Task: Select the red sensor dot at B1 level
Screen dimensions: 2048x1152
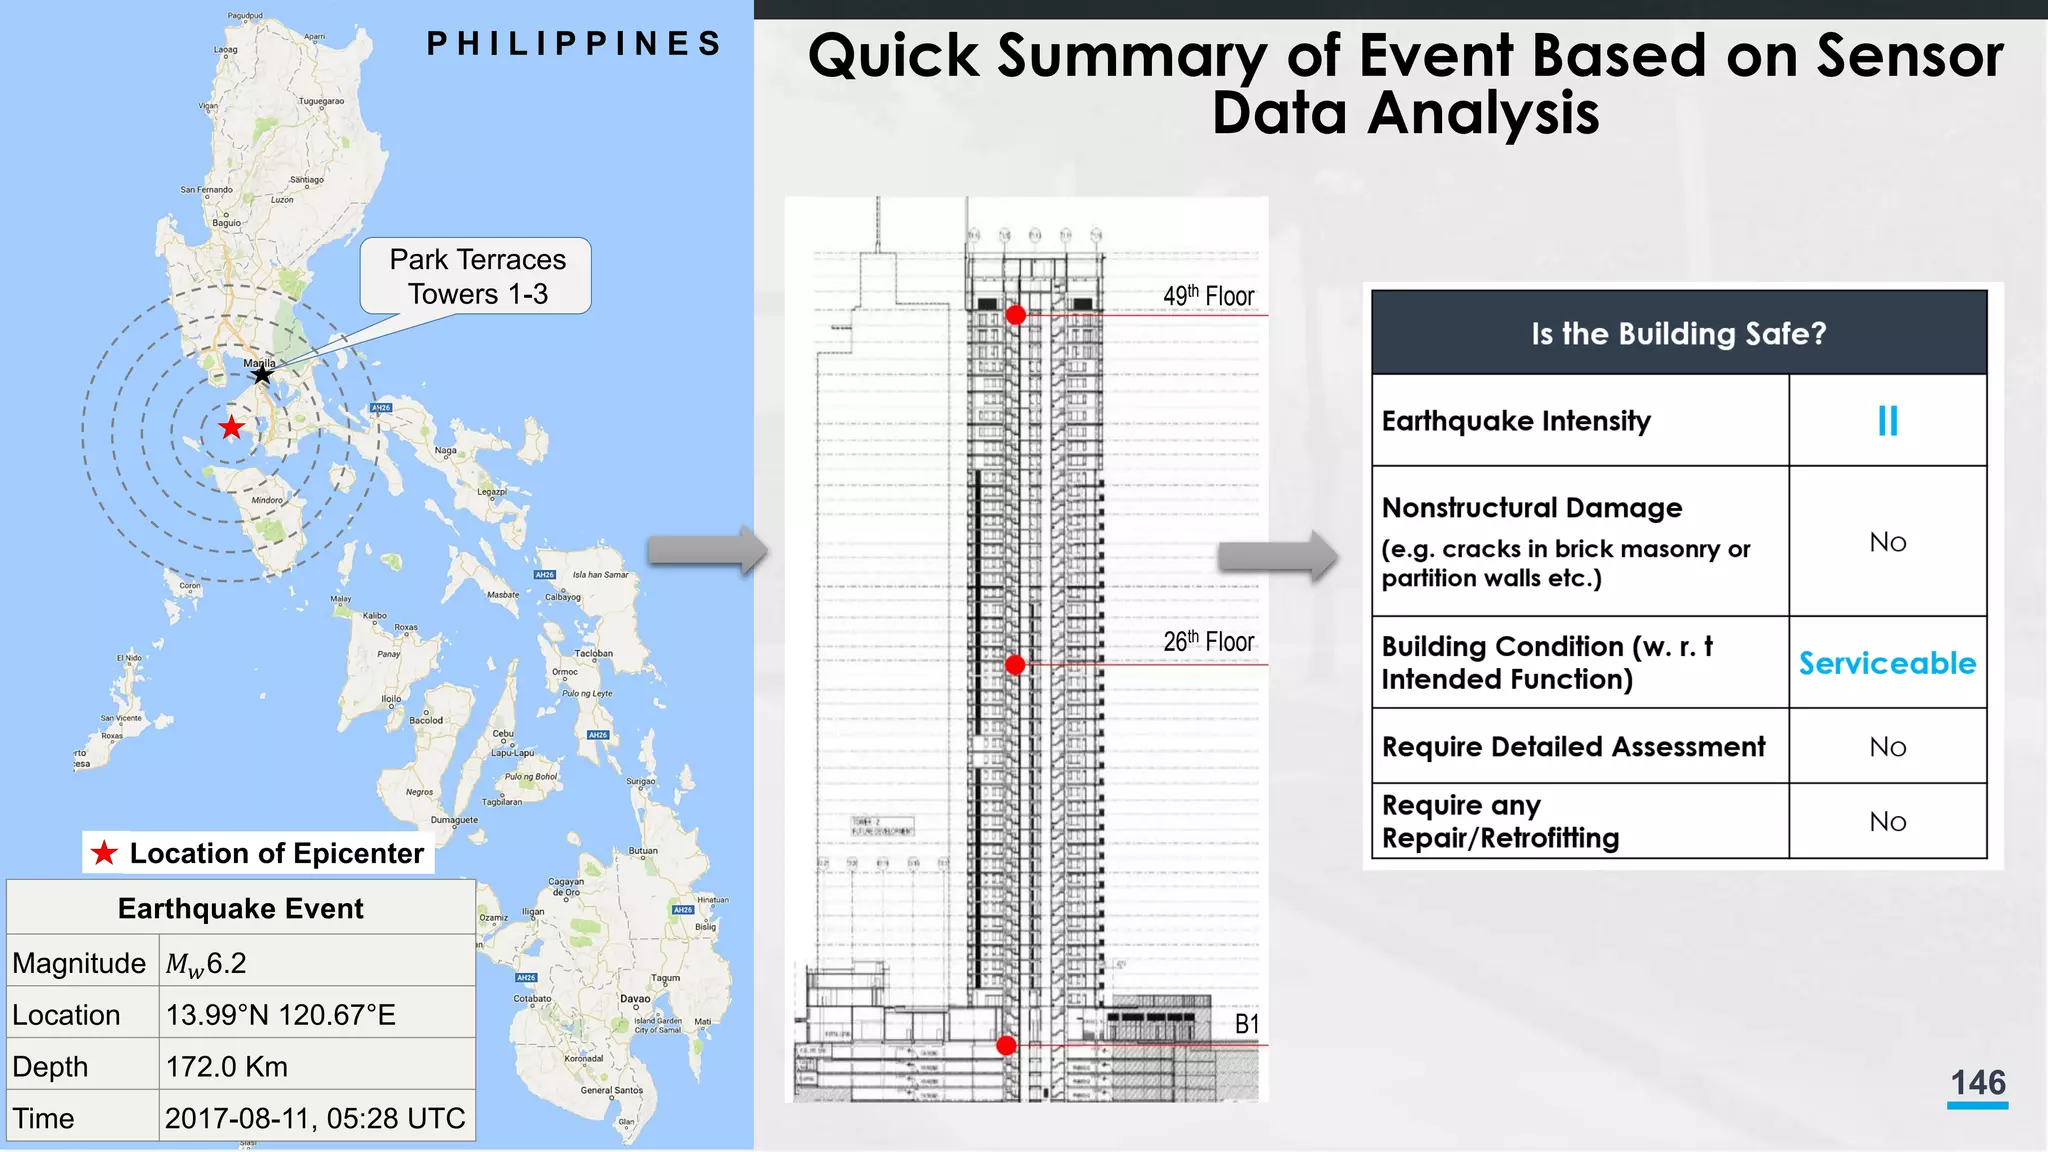Action: pyautogui.click(x=1006, y=1045)
